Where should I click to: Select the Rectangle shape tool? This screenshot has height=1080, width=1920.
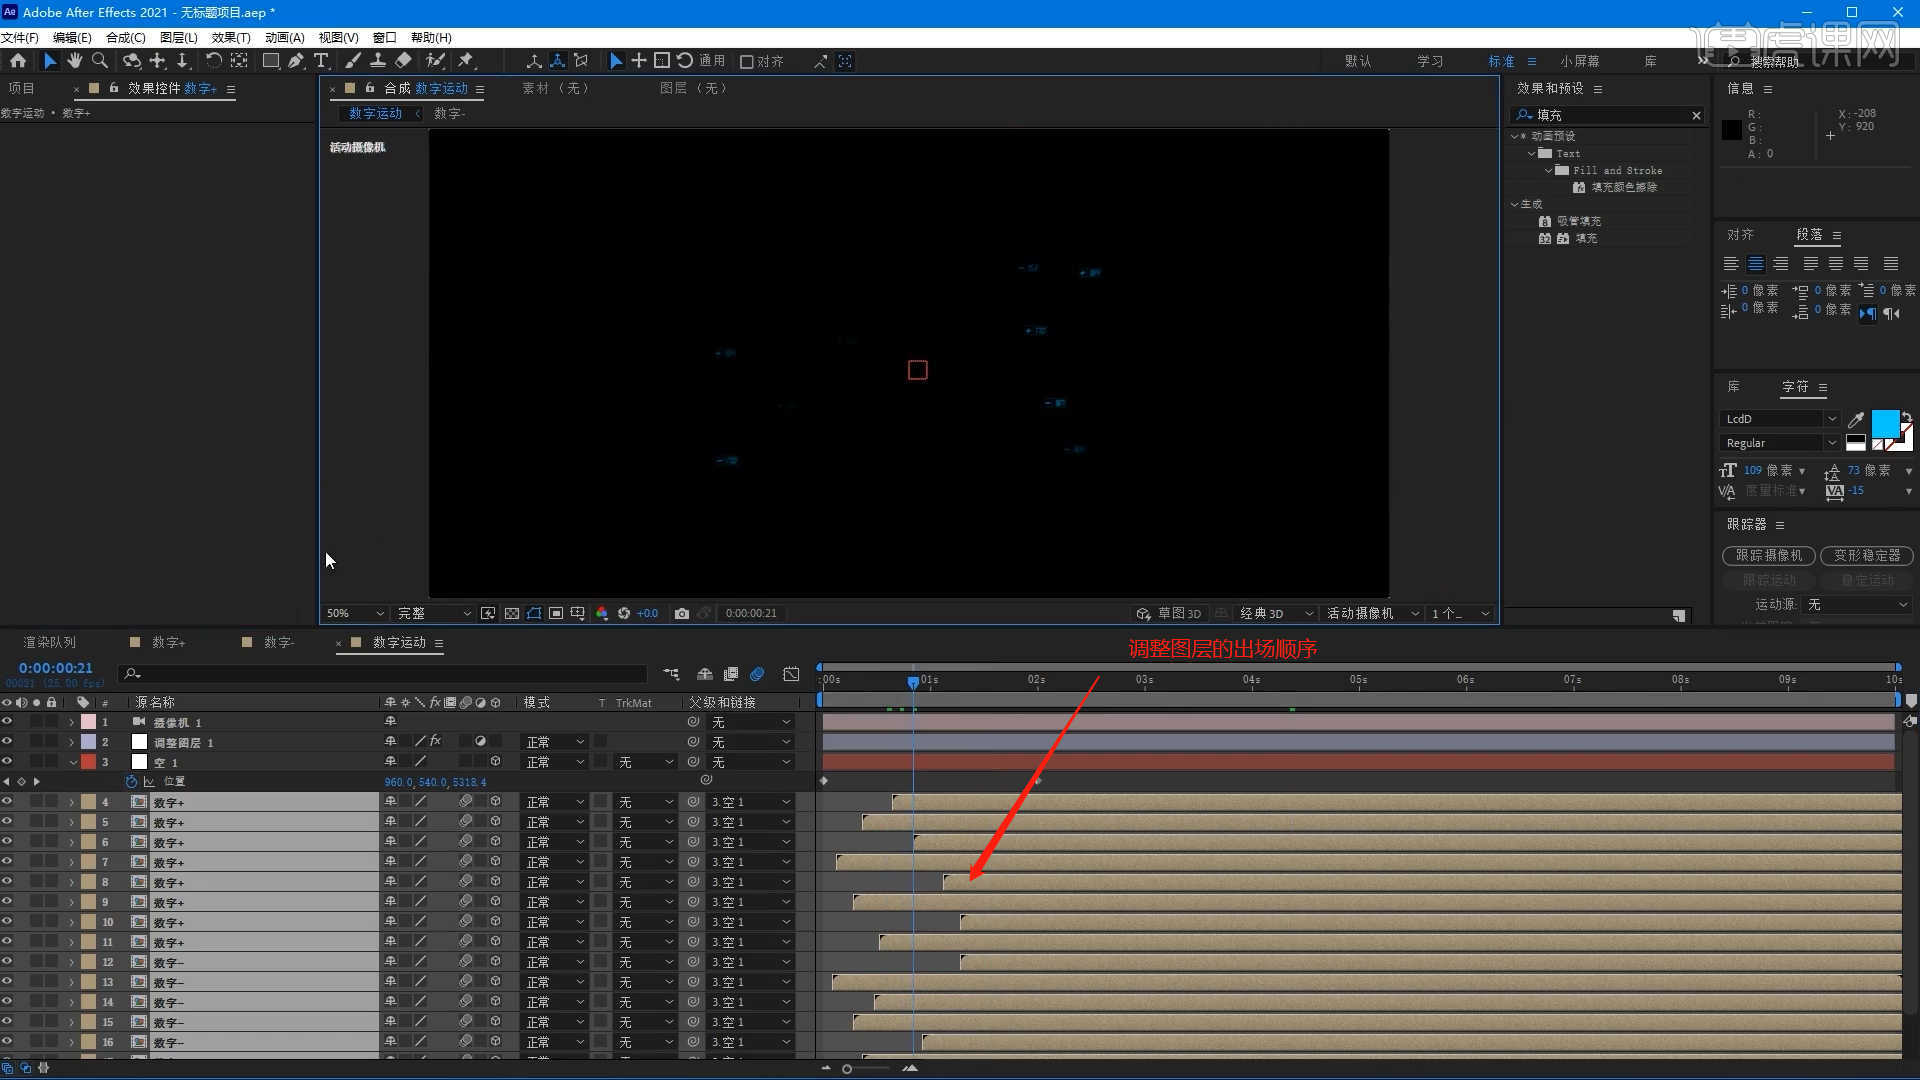click(x=270, y=61)
